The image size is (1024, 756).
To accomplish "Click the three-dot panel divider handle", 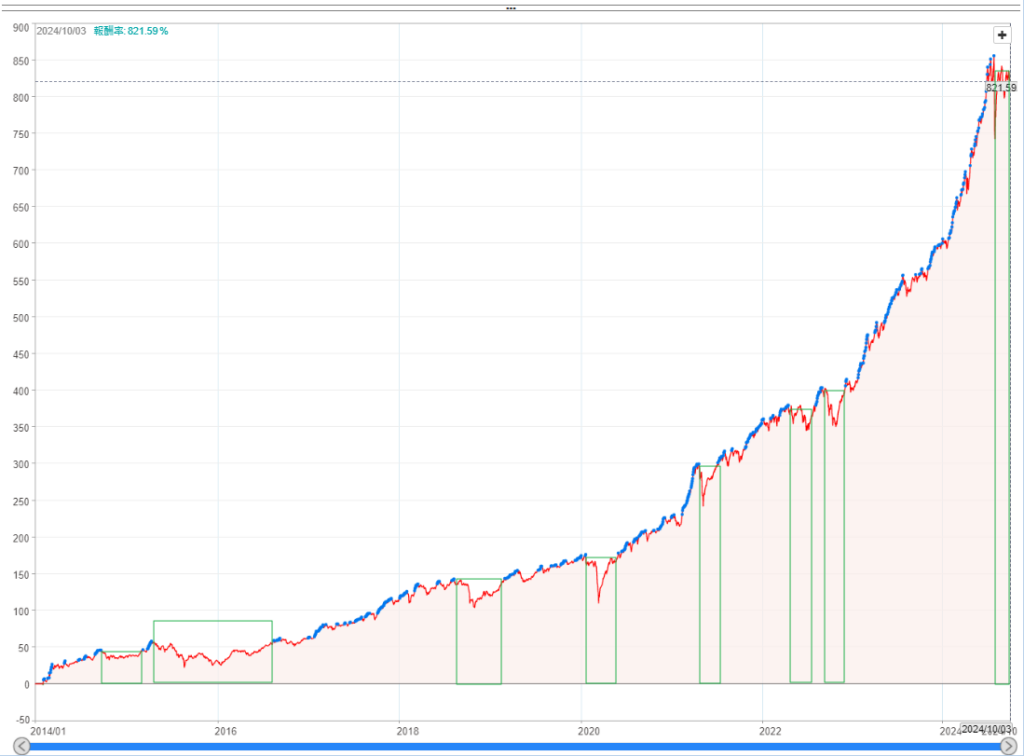I will tap(511, 8).
